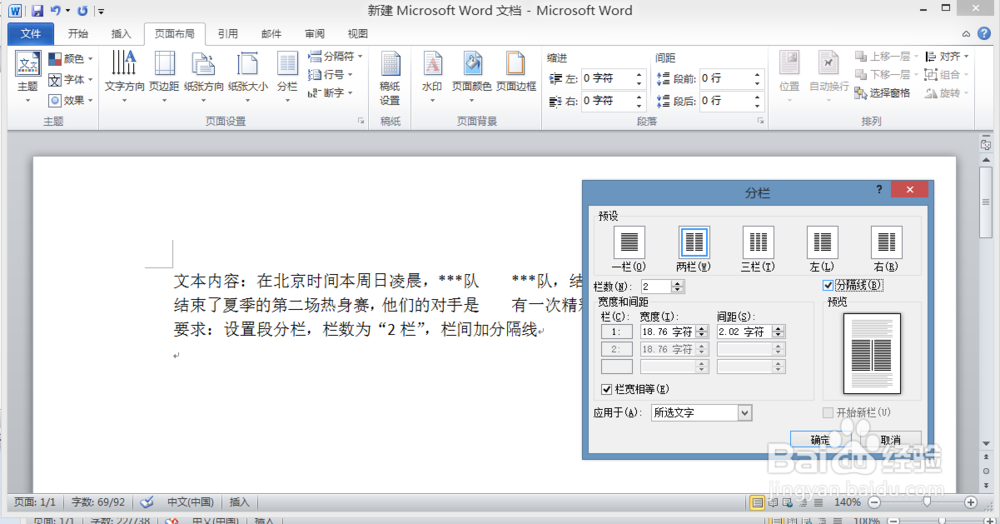This screenshot has width=1000, height=524.
Task: Open the 页面设置 dialog launcher
Action: (361, 120)
